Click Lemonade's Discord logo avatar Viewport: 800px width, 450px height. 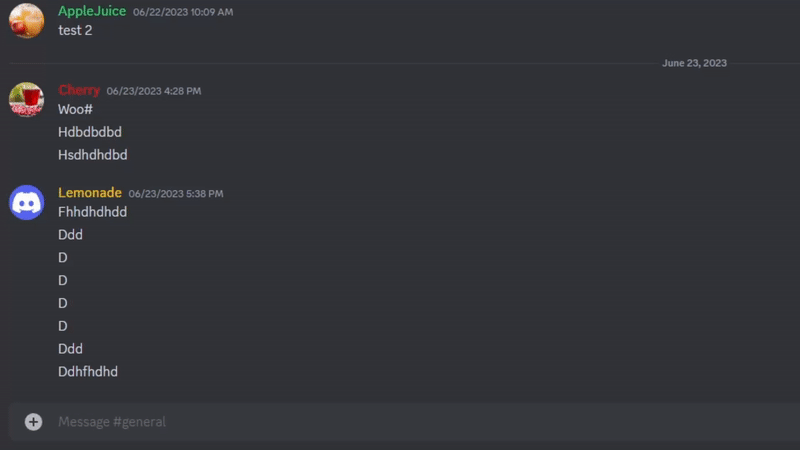[x=26, y=202]
